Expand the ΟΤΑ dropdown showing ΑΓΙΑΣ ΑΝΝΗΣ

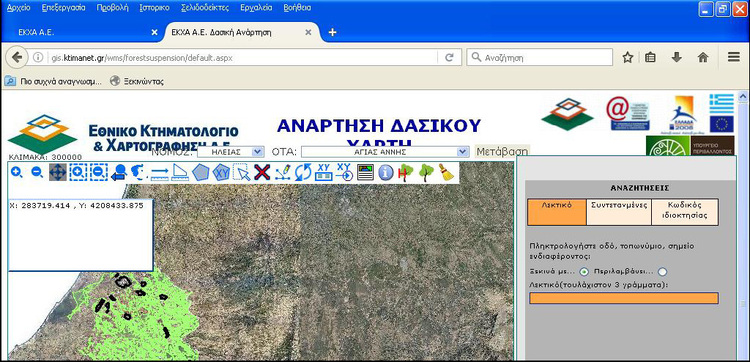click(x=385, y=152)
